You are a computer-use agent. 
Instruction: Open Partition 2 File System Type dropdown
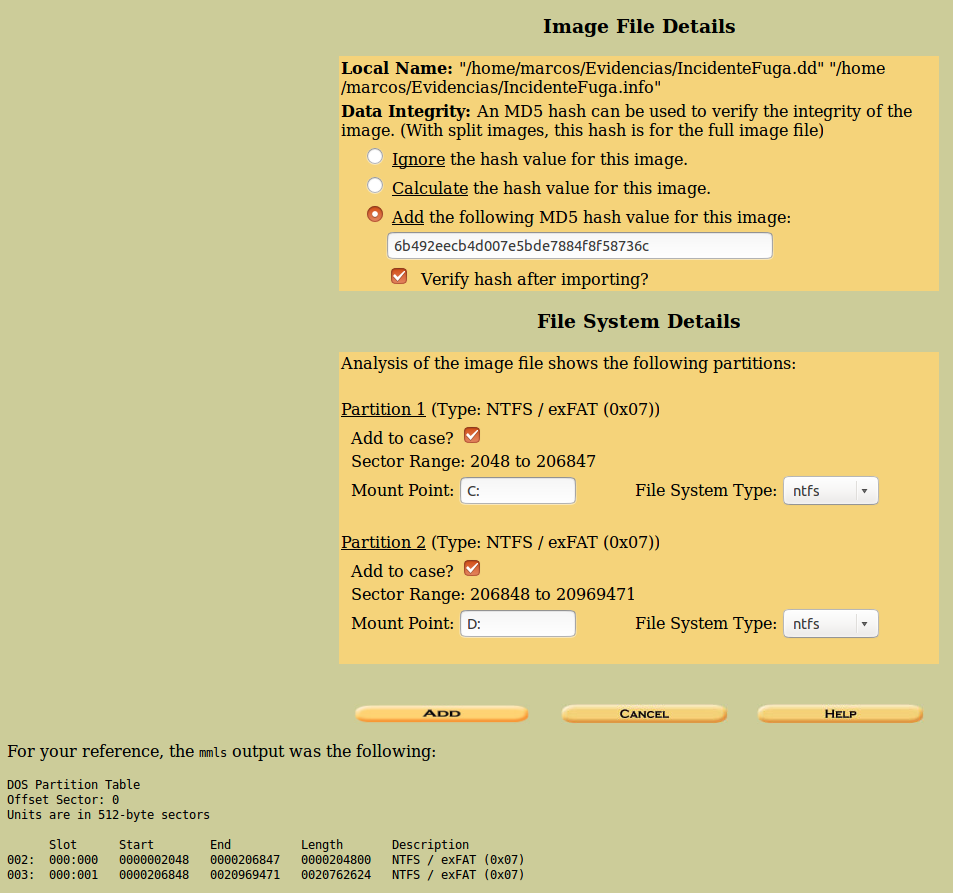tap(830, 624)
